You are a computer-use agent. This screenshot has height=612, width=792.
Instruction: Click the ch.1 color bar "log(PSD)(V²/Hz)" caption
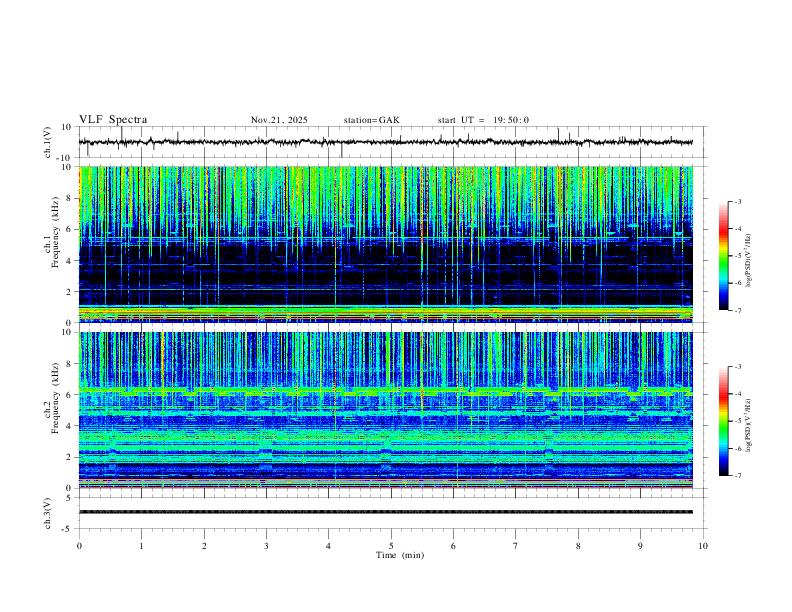coord(748,260)
